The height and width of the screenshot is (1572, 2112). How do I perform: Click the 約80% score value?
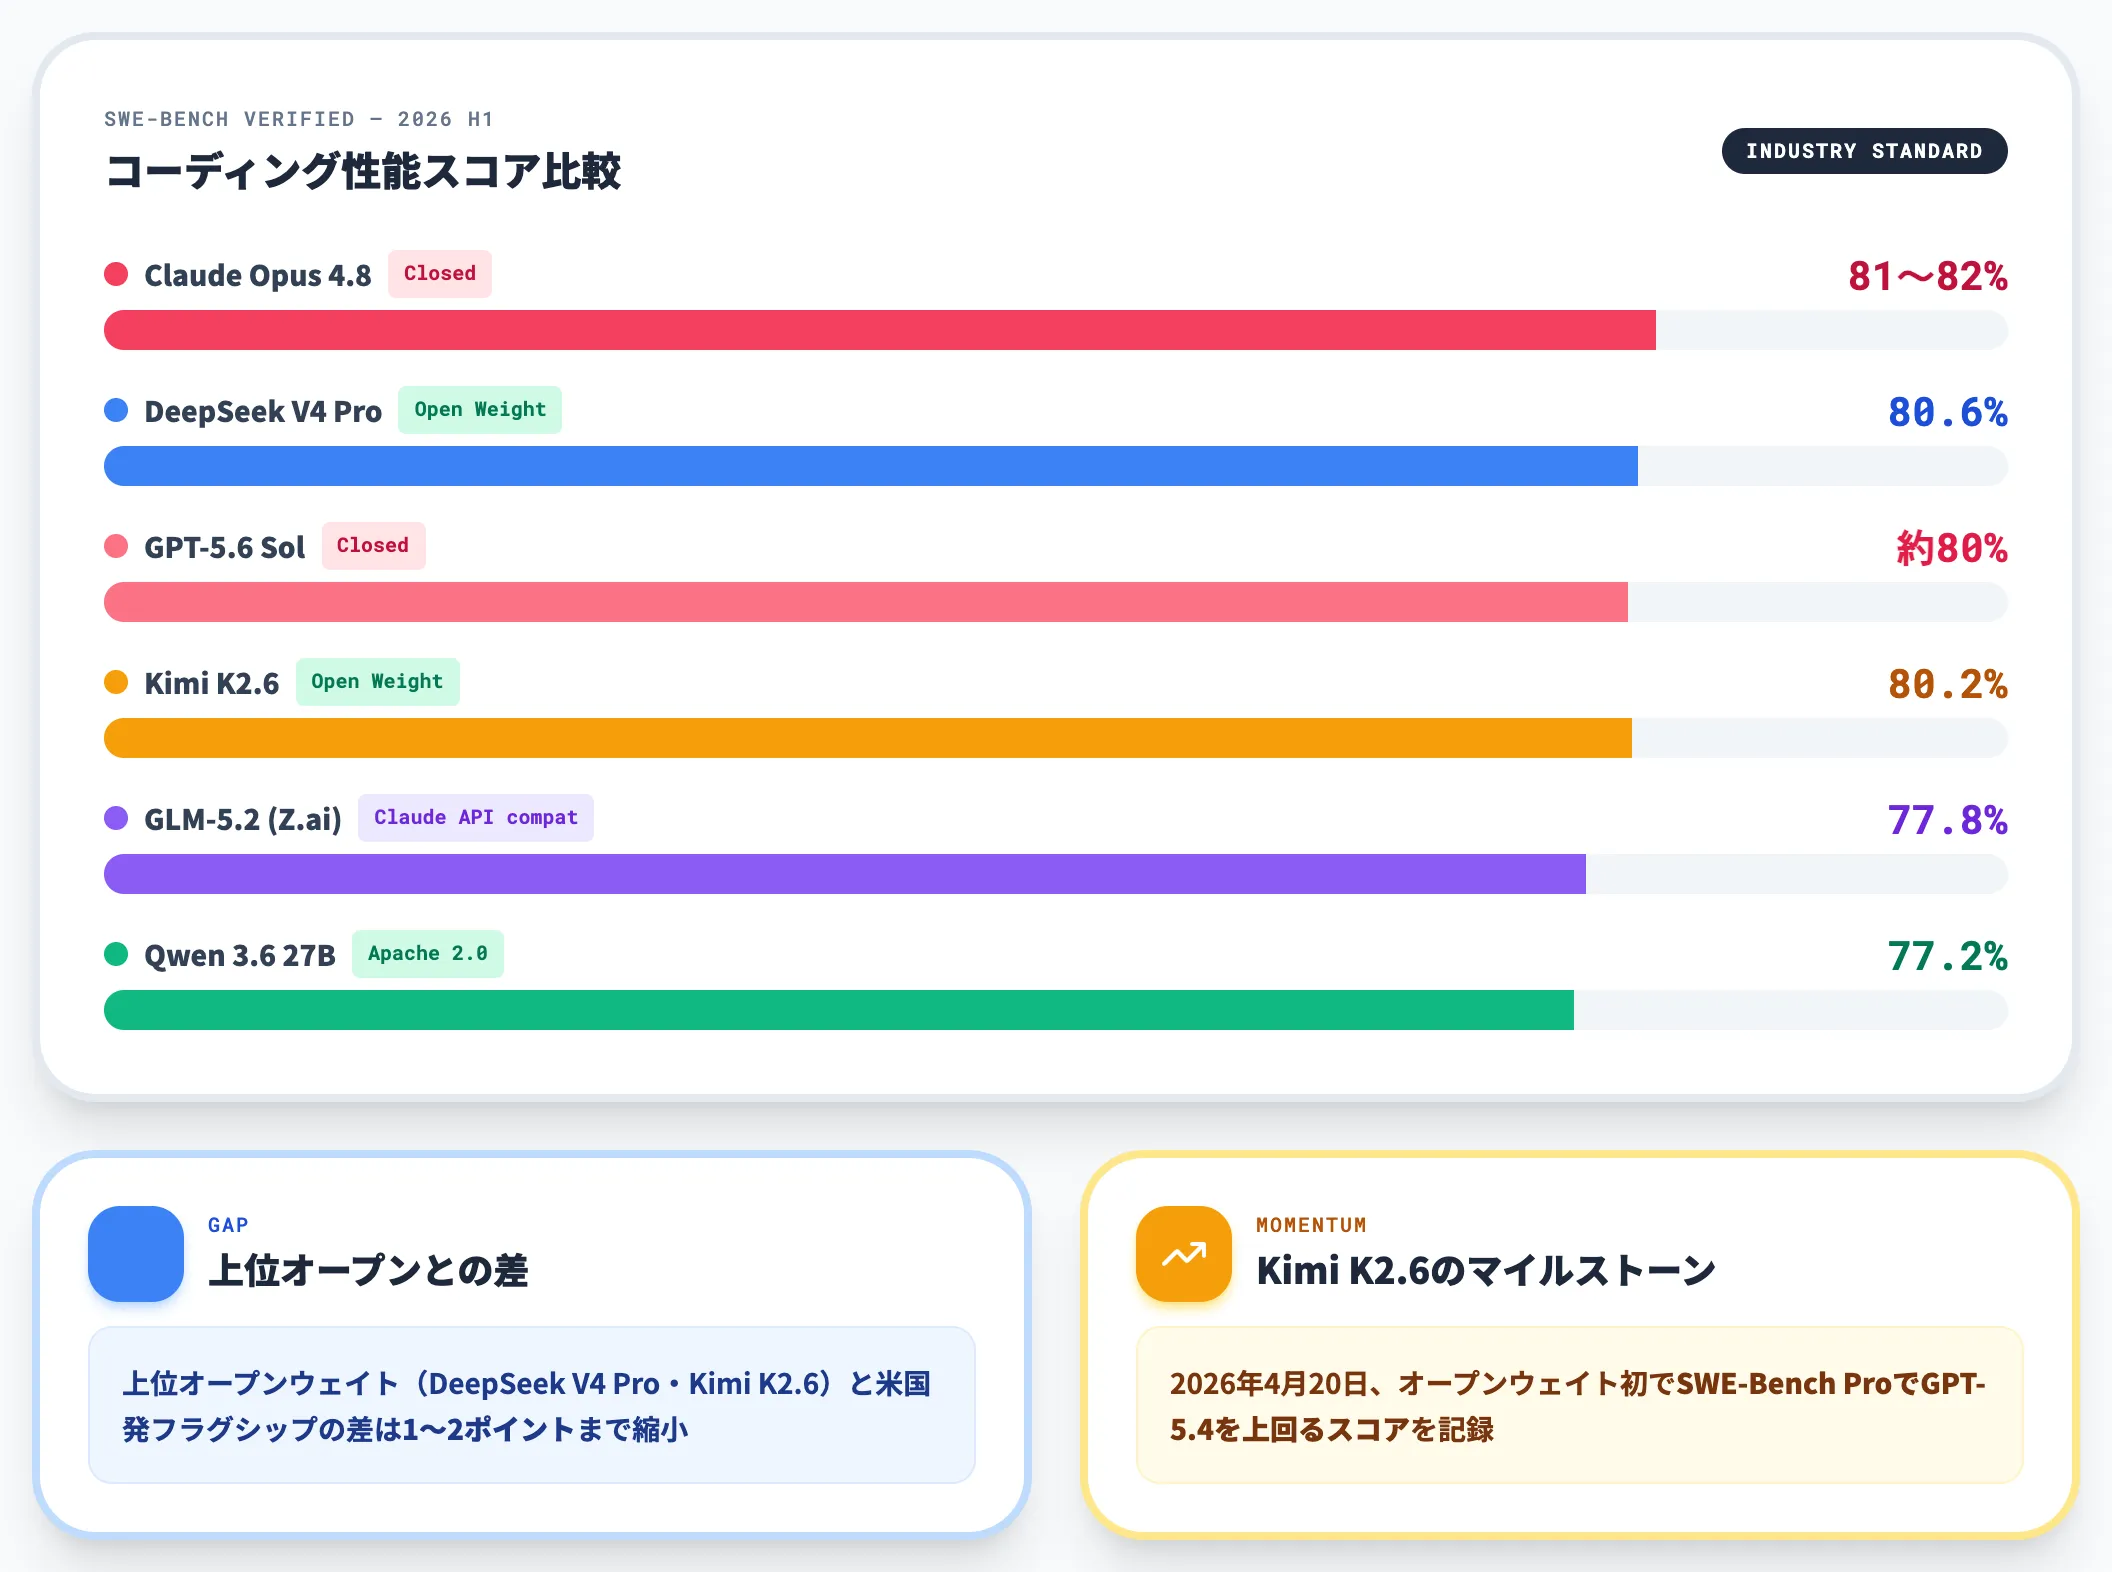tap(1952, 548)
